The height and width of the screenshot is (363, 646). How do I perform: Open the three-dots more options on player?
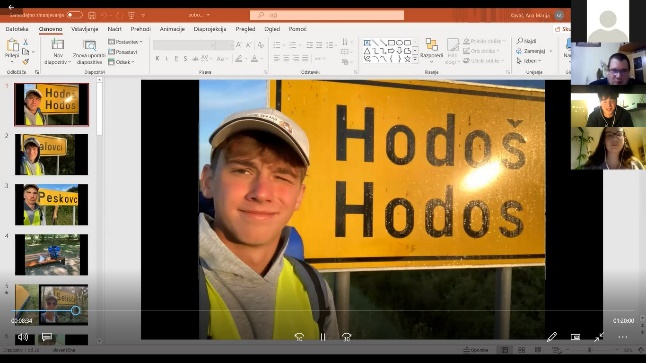[x=623, y=337]
